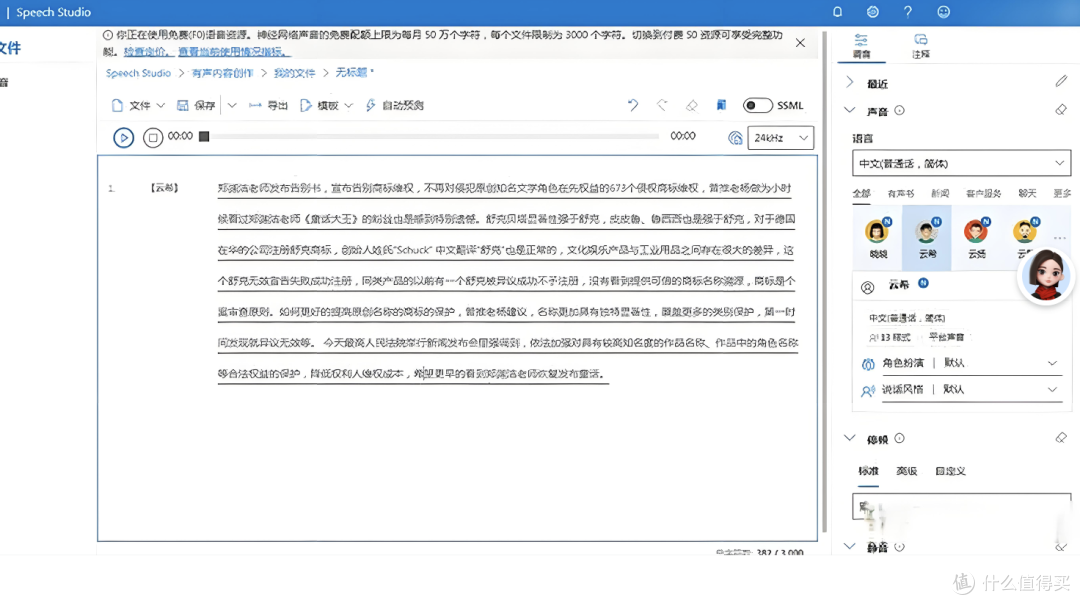Click the eraser icon on the 声音 row
The height and width of the screenshot is (605, 1080).
pos(1061,110)
